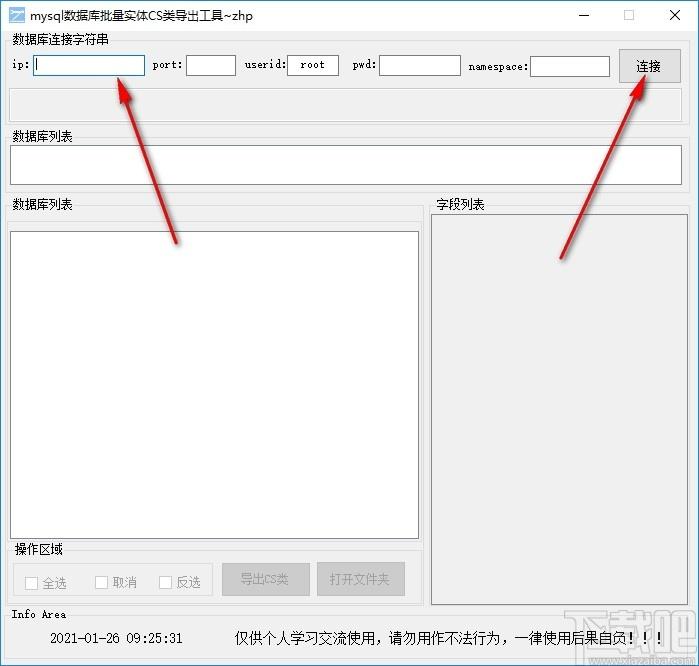Focus the namespace input box
Image resolution: width=699 pixels, height=666 pixels.
570,66
